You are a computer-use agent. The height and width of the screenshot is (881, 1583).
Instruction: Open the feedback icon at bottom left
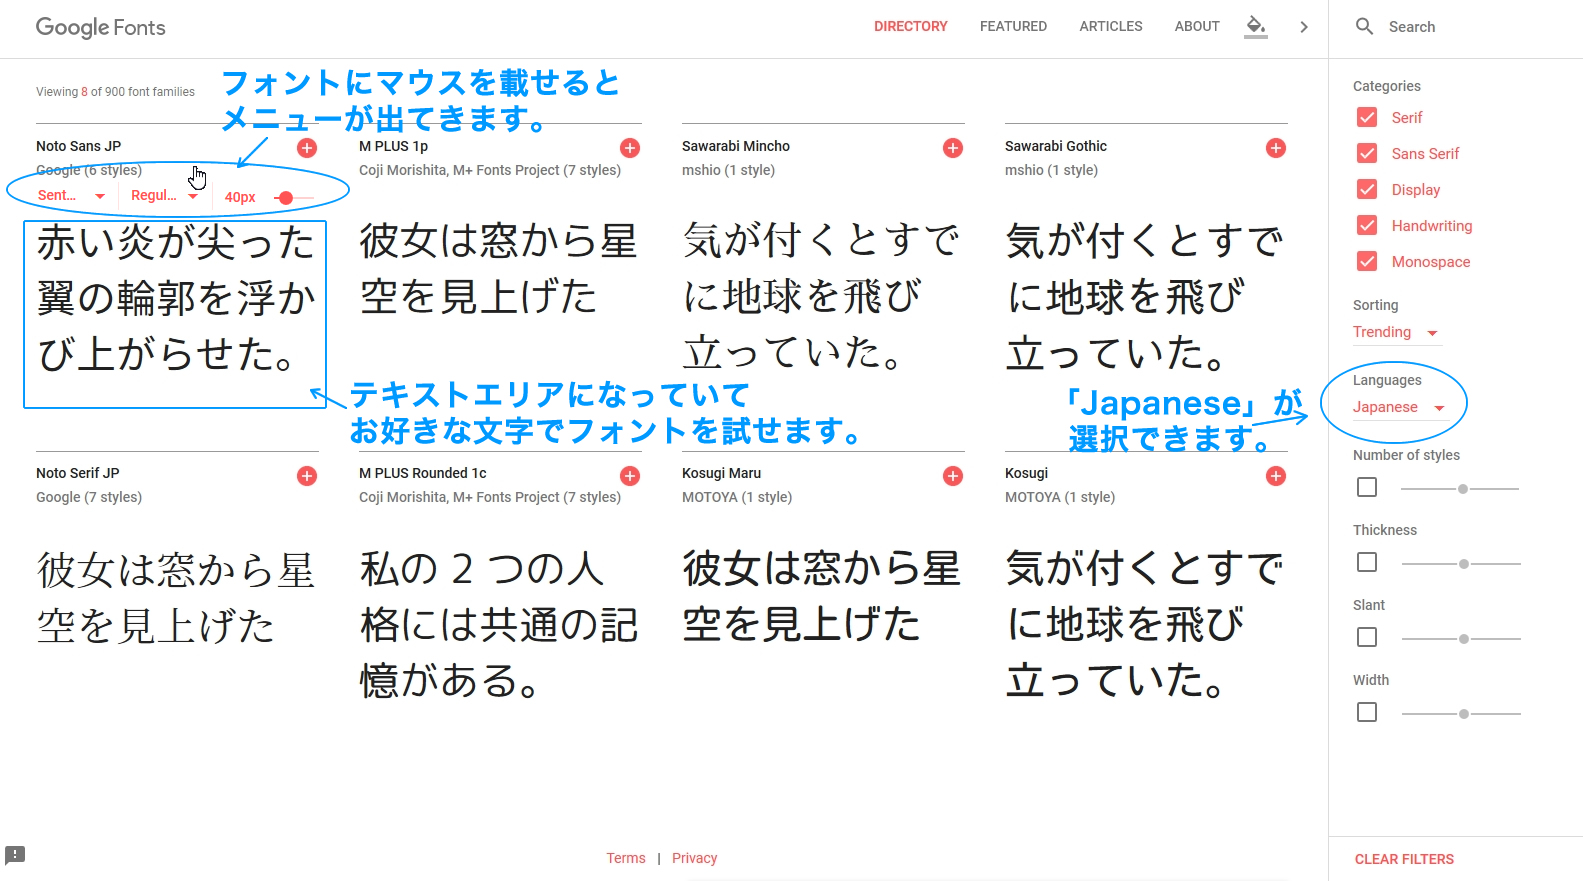[x=15, y=855]
